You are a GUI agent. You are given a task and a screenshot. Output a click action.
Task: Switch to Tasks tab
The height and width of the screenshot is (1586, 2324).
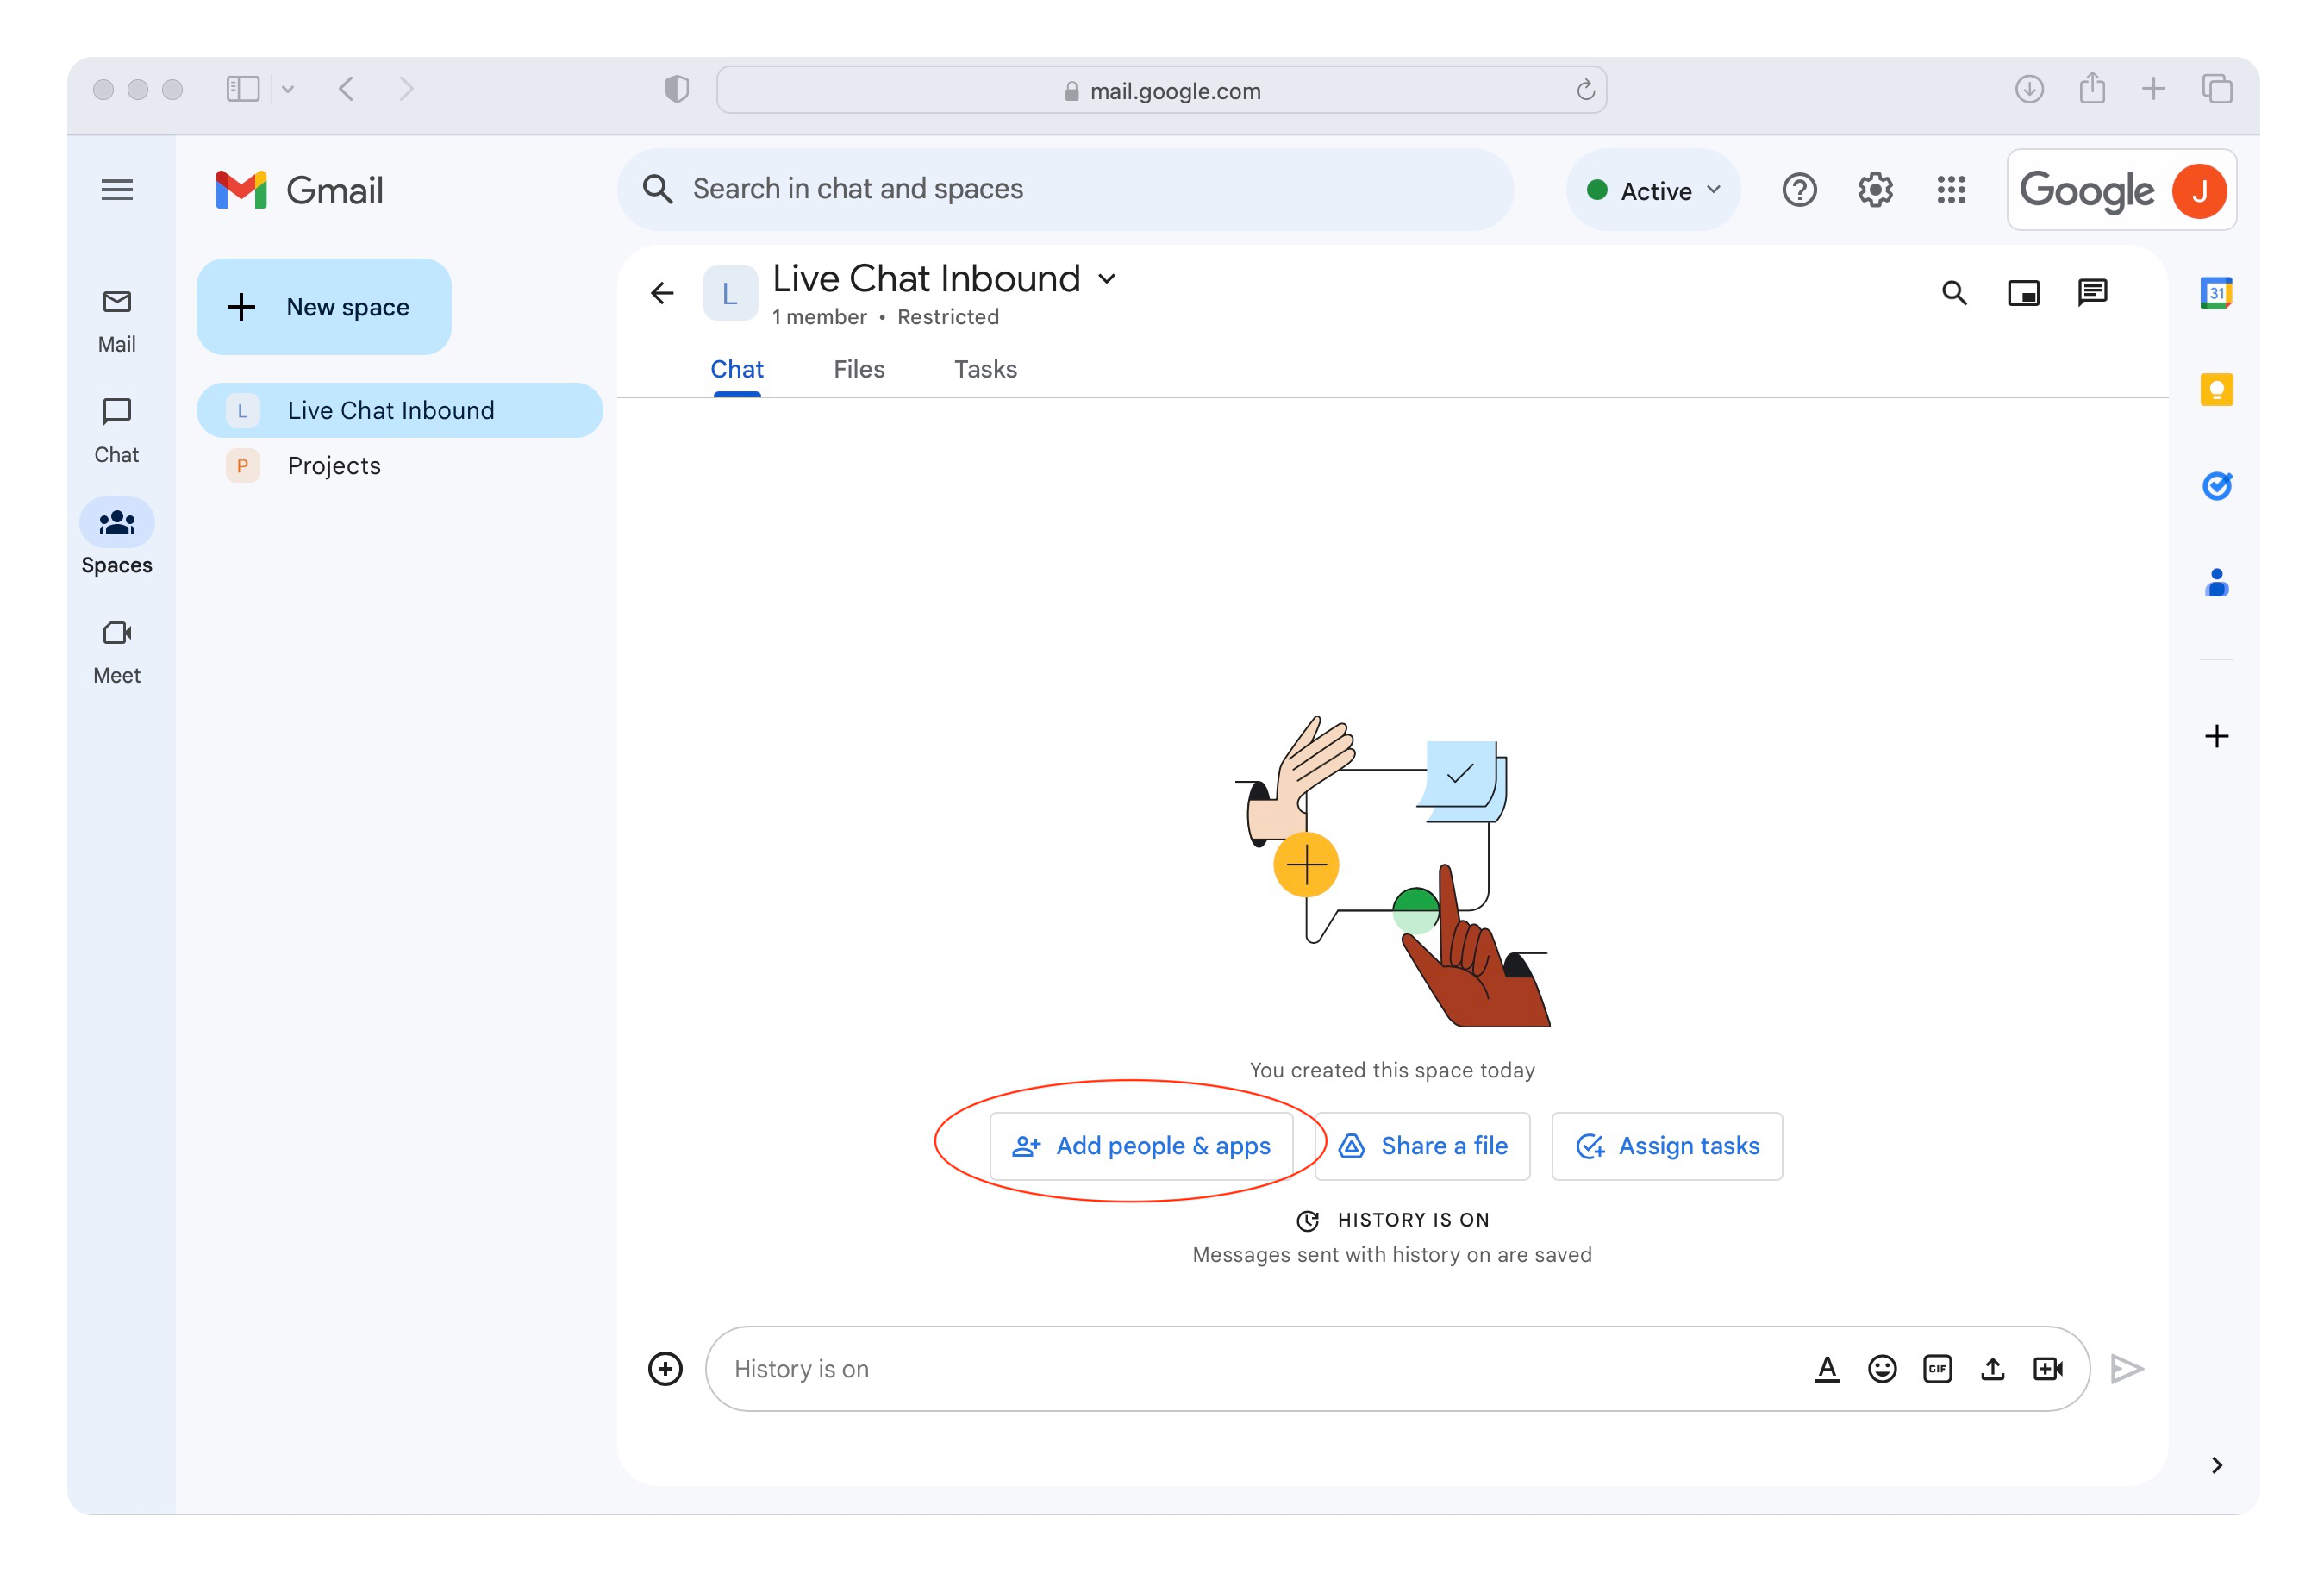[x=984, y=369]
